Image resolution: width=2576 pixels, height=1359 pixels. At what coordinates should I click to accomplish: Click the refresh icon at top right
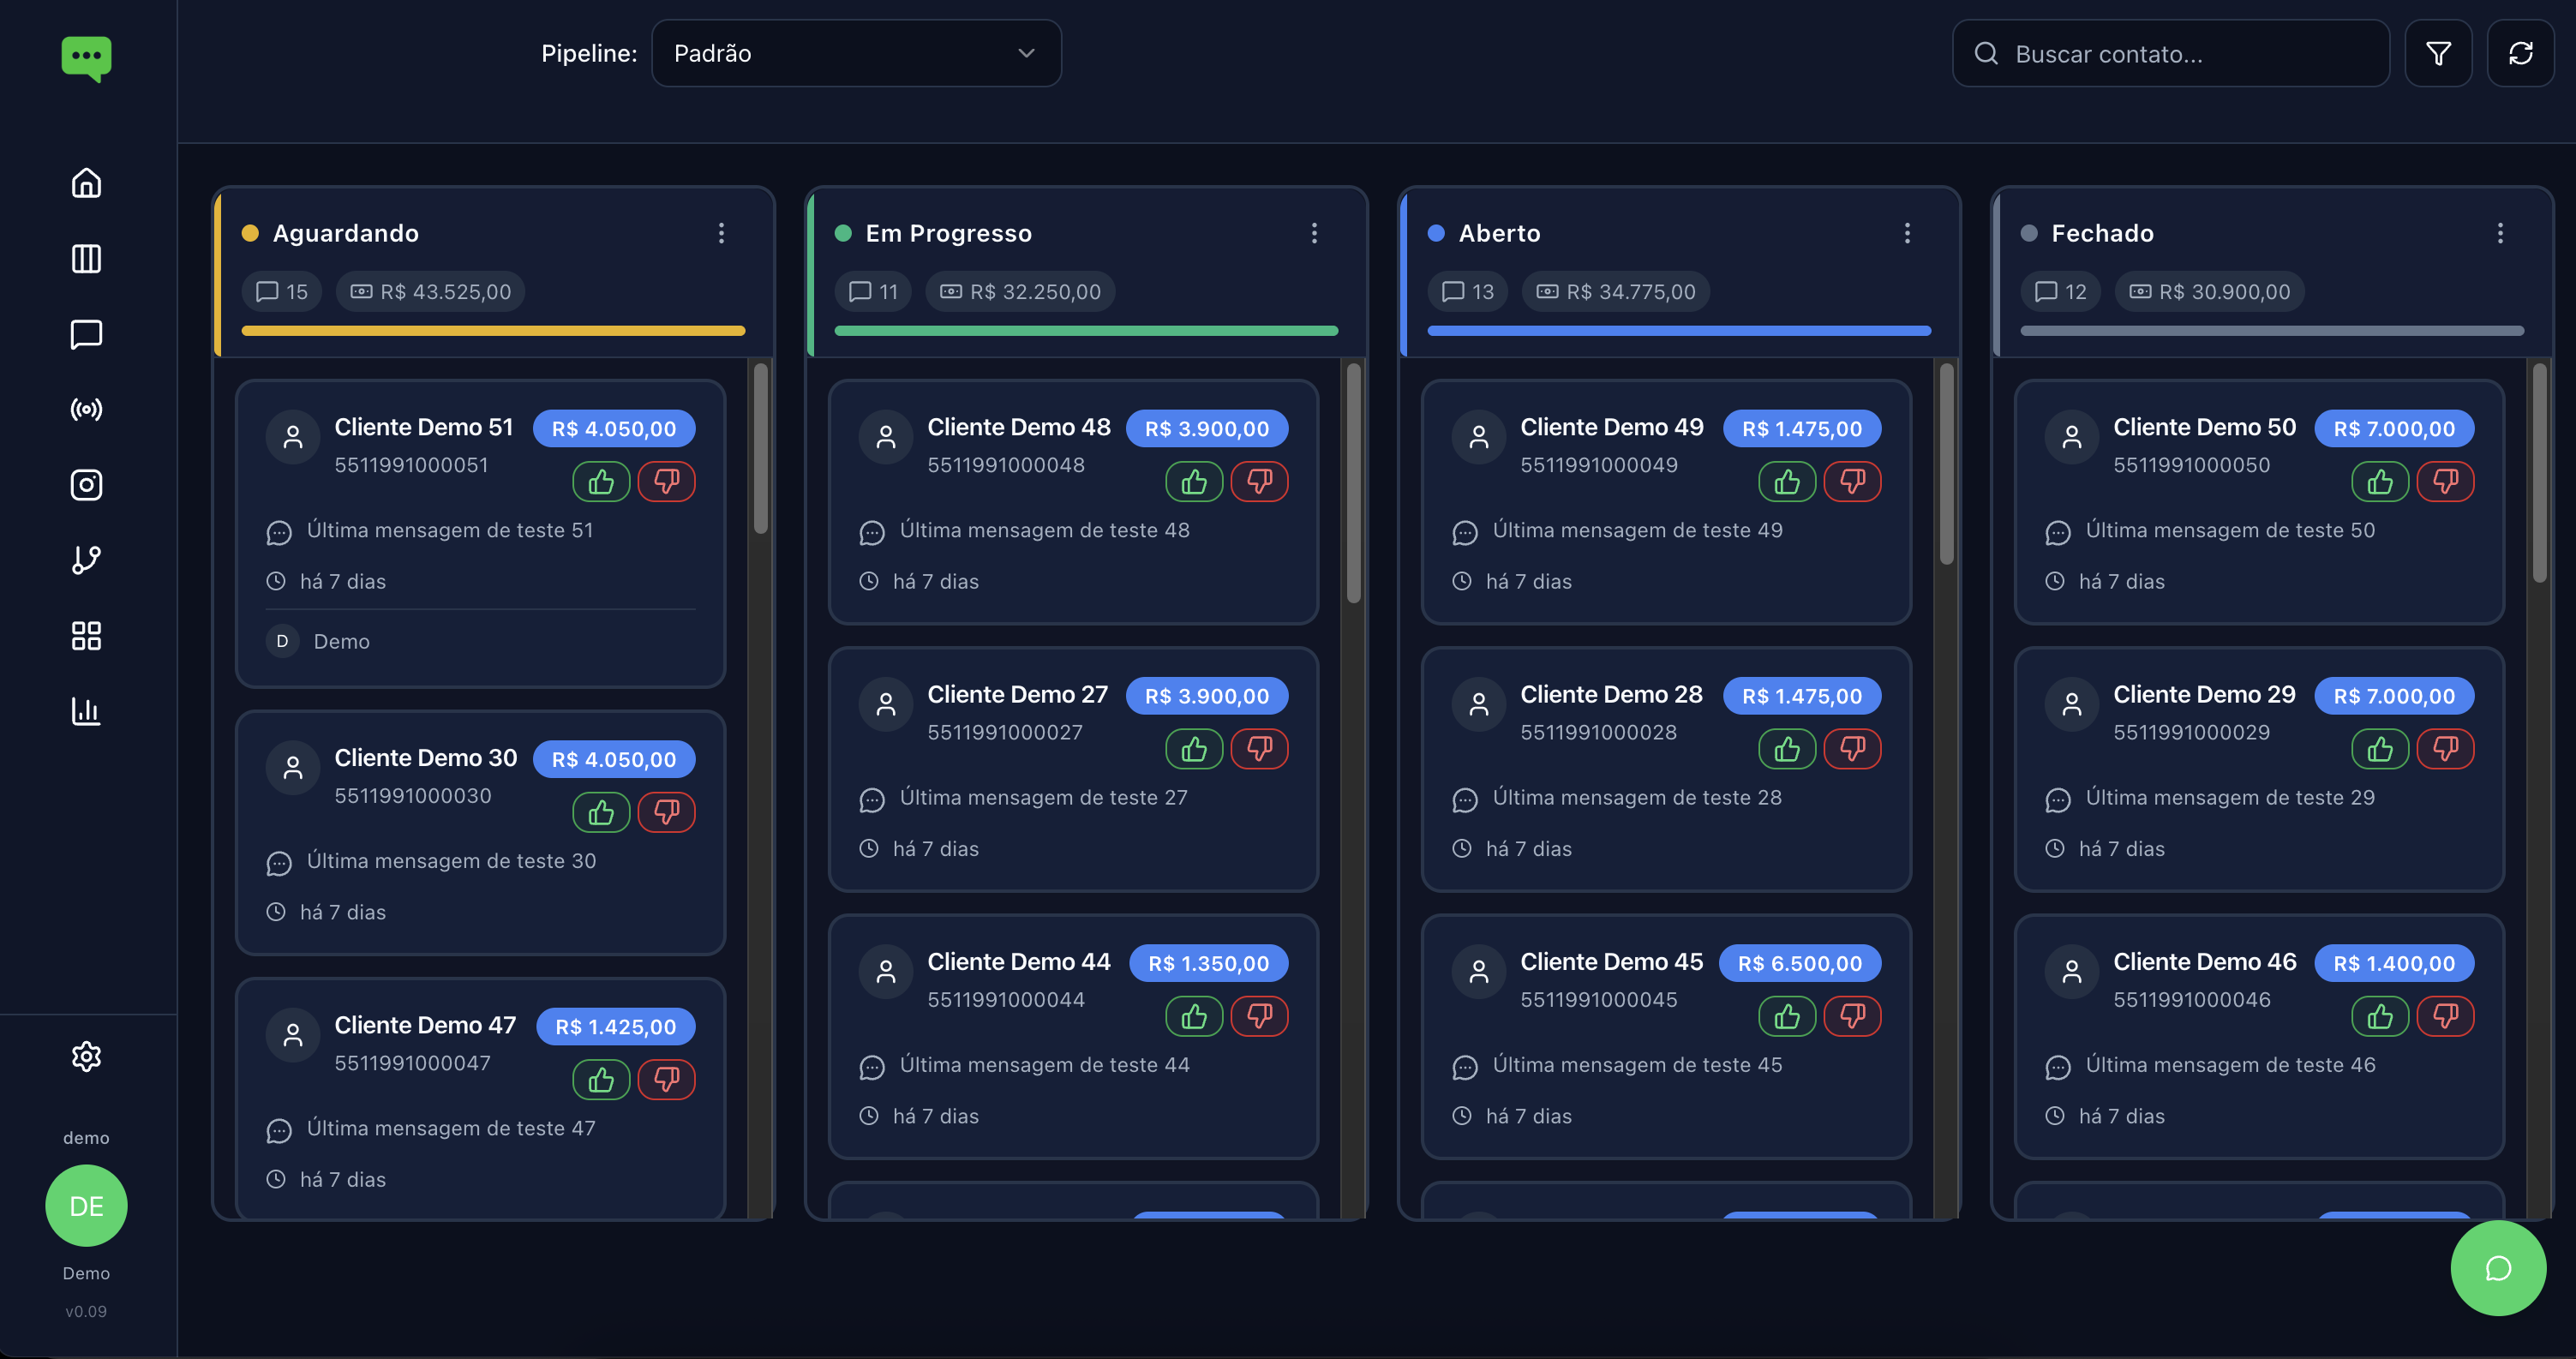click(2521, 53)
